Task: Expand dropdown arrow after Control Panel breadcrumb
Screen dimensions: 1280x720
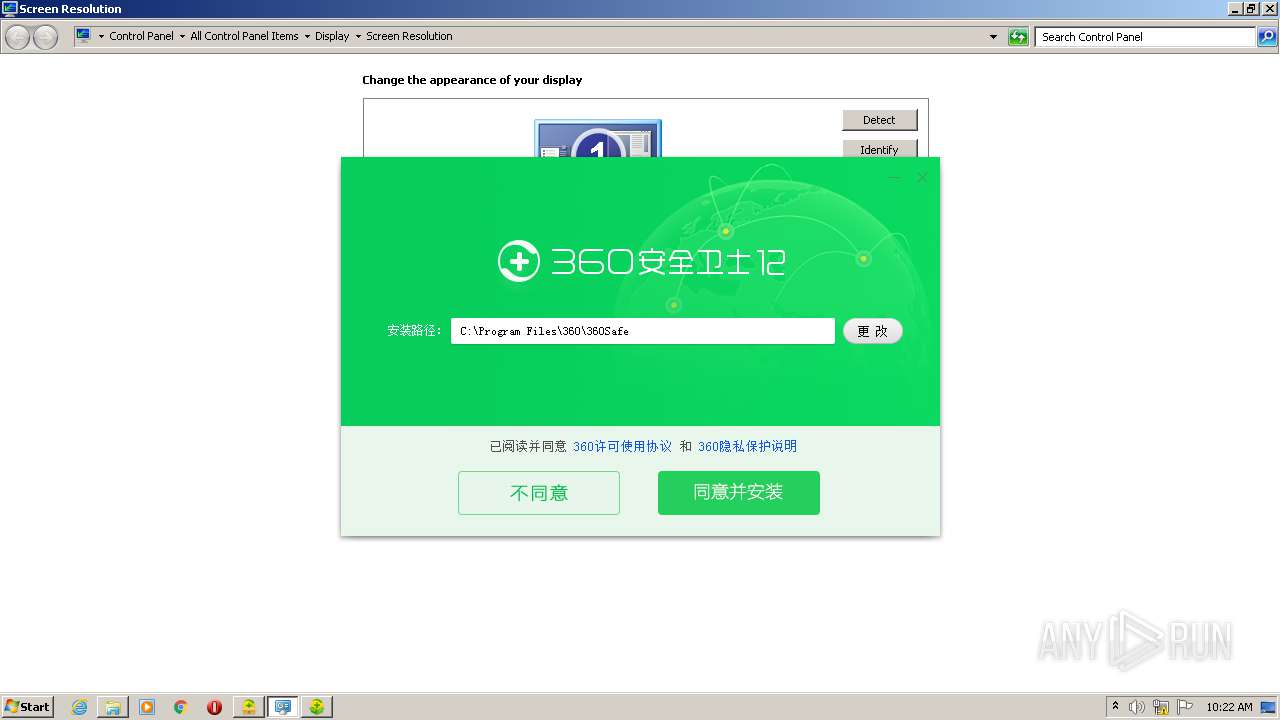Action: tap(182, 36)
